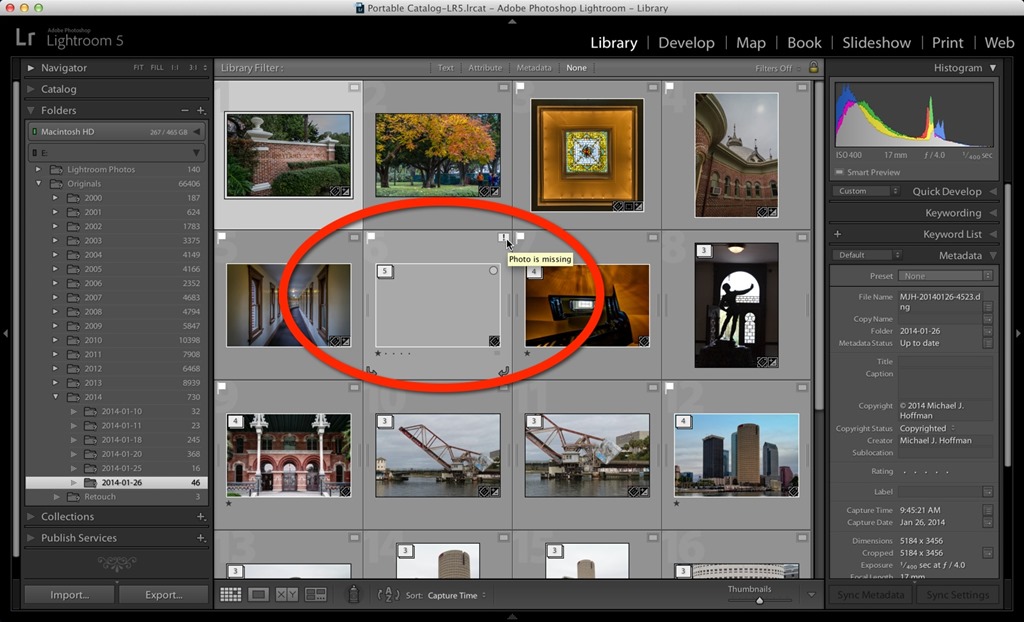Viewport: 1024px width, 622px height.
Task: Click the Title field in Metadata panel
Action: [945, 362]
